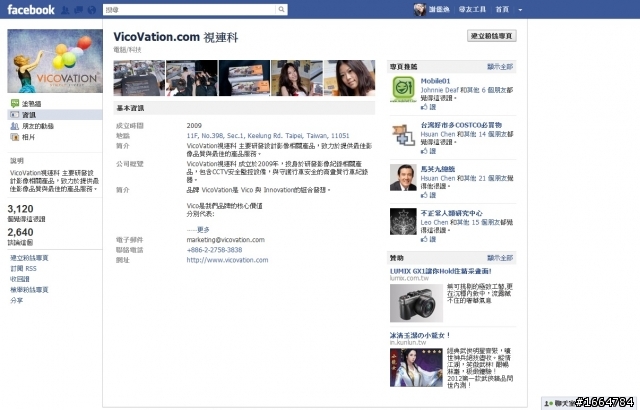Expand description with the 更多 link
Screen dimensions: 640x410
click(x=203, y=230)
